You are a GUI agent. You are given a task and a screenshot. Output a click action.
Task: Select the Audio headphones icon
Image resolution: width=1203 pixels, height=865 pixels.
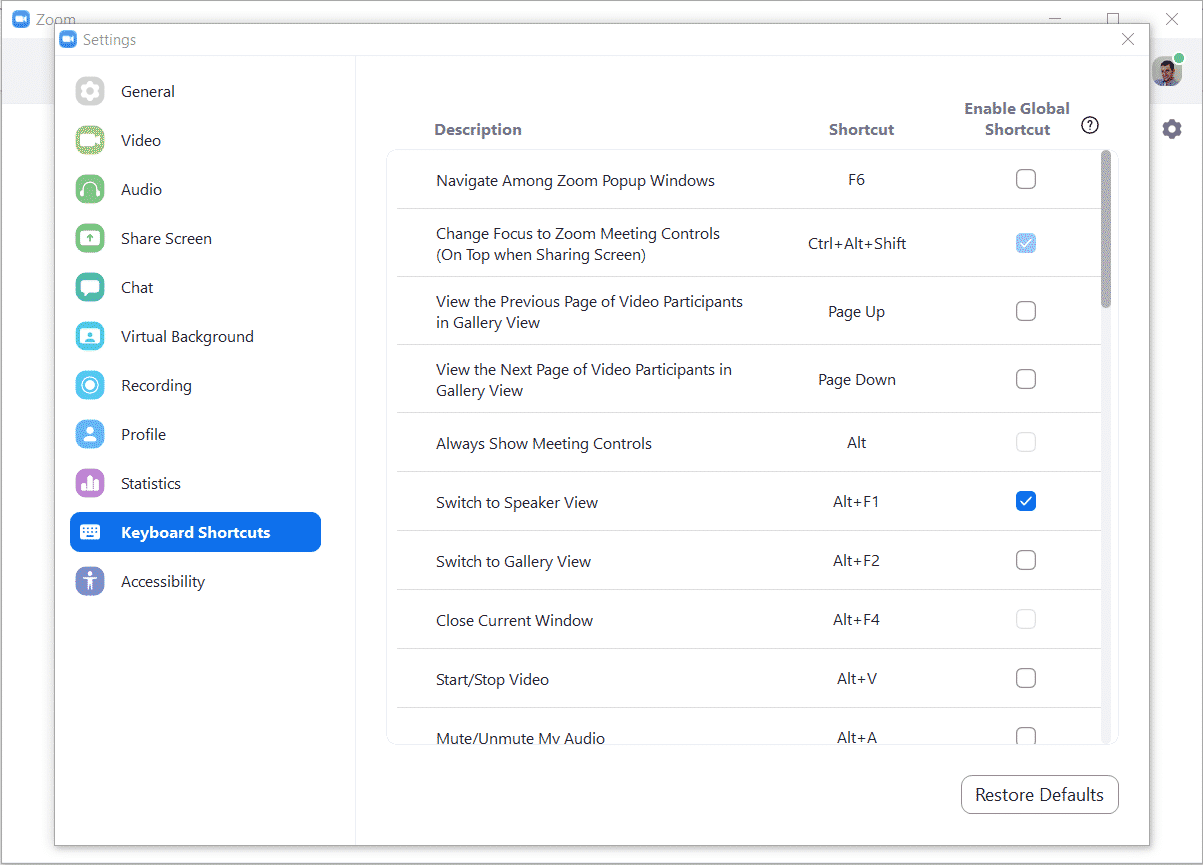pos(90,189)
